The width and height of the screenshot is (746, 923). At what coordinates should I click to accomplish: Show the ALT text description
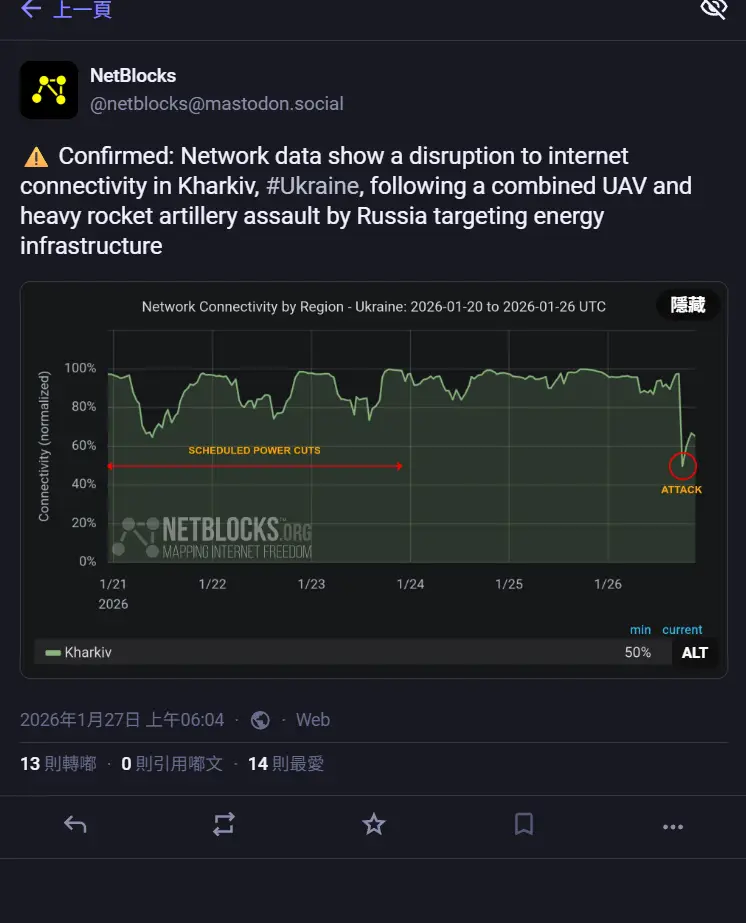point(695,653)
